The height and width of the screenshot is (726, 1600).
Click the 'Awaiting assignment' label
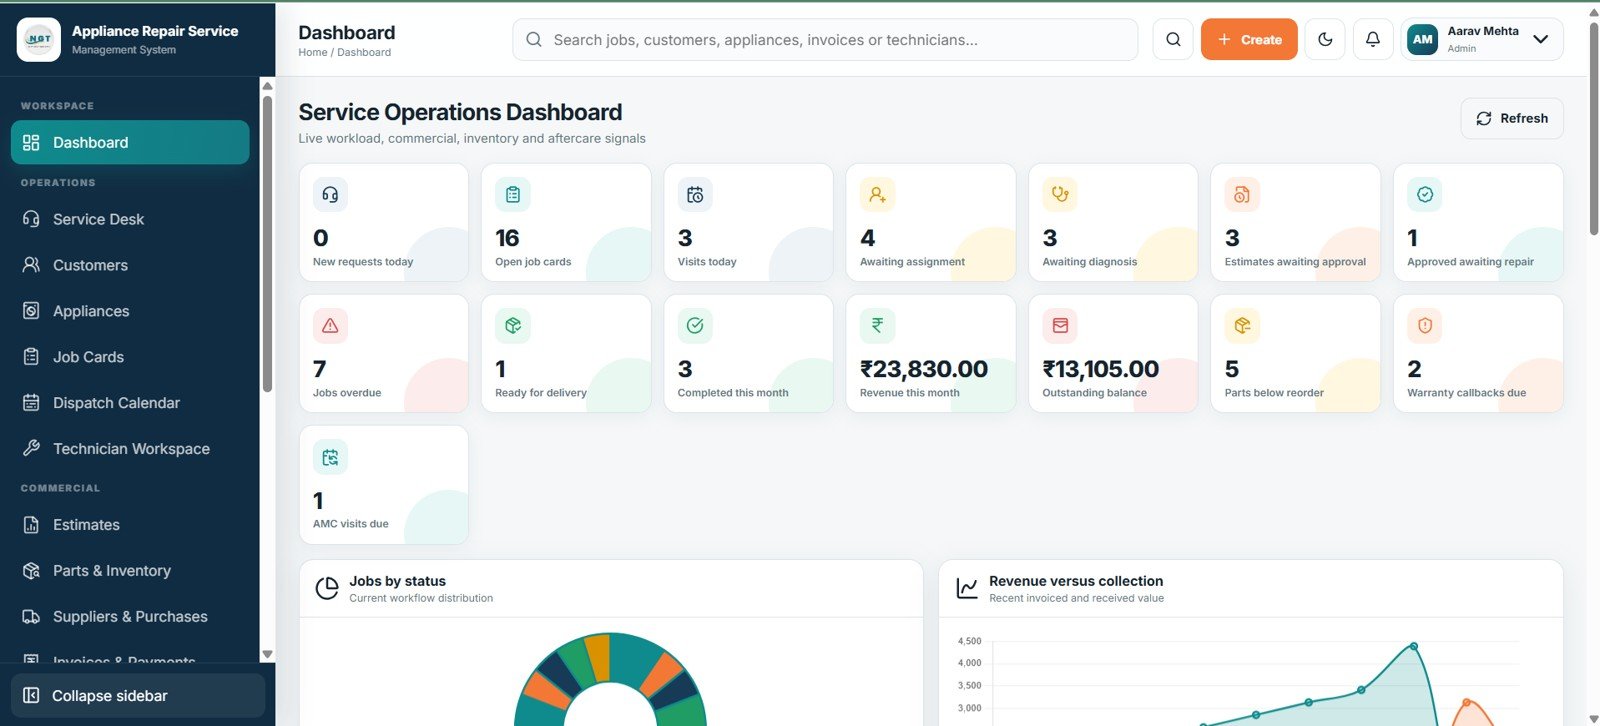(913, 262)
